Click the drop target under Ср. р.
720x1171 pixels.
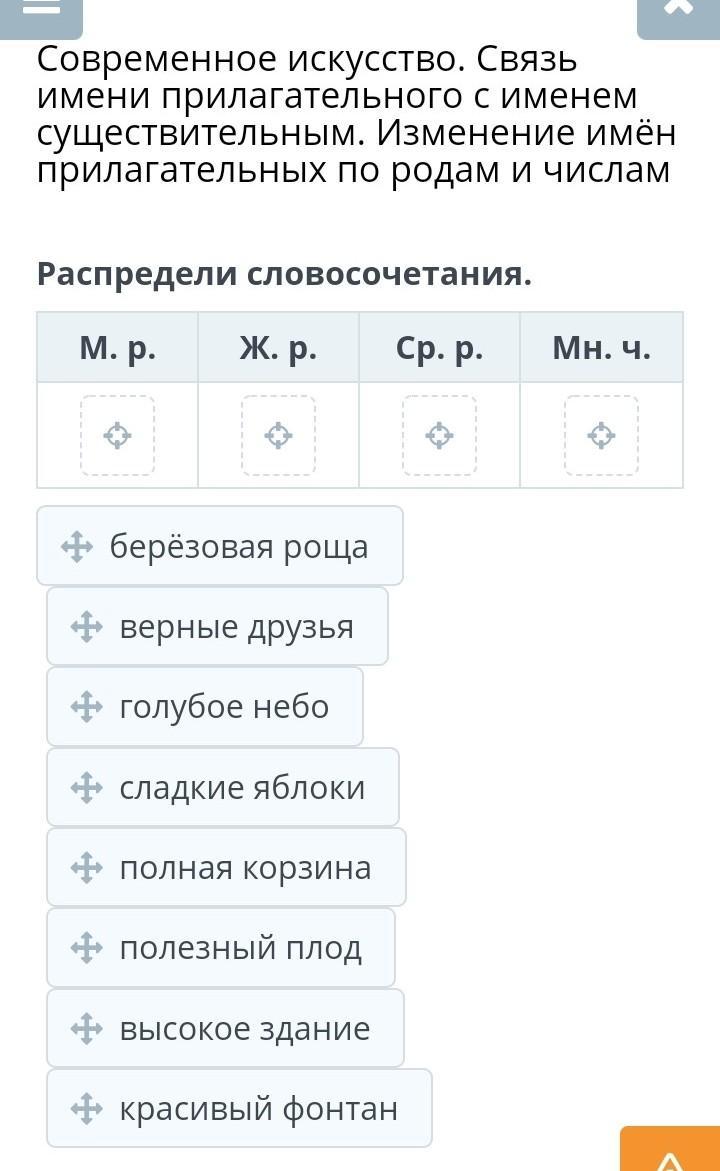(440, 435)
